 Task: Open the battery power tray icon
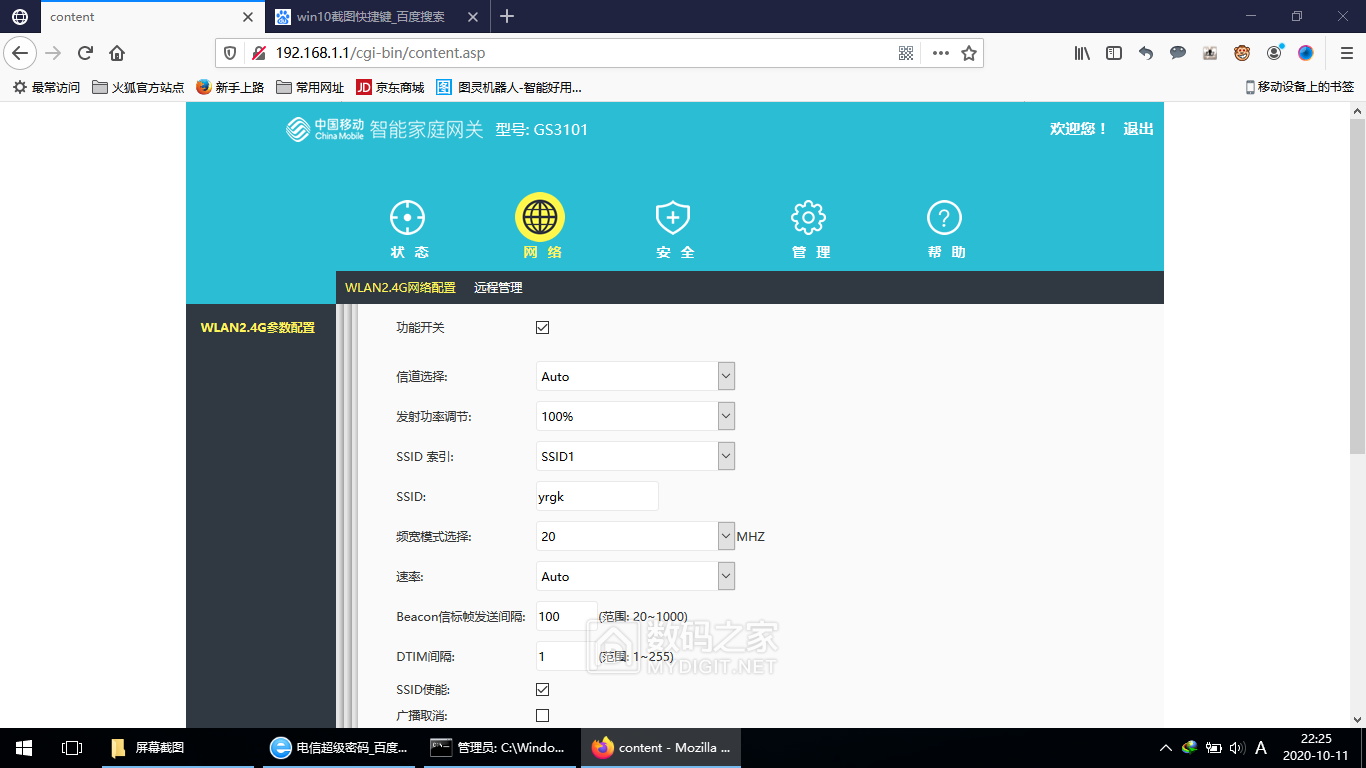(1213, 747)
